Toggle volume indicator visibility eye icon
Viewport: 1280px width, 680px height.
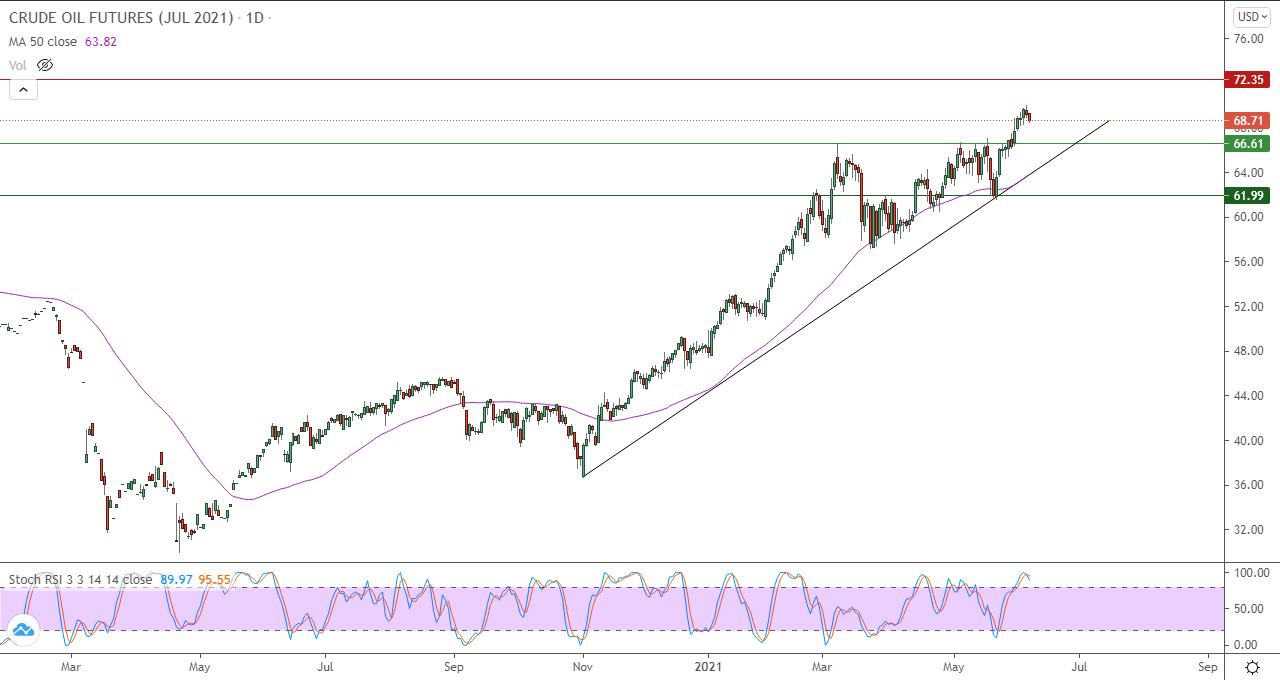click(44, 65)
